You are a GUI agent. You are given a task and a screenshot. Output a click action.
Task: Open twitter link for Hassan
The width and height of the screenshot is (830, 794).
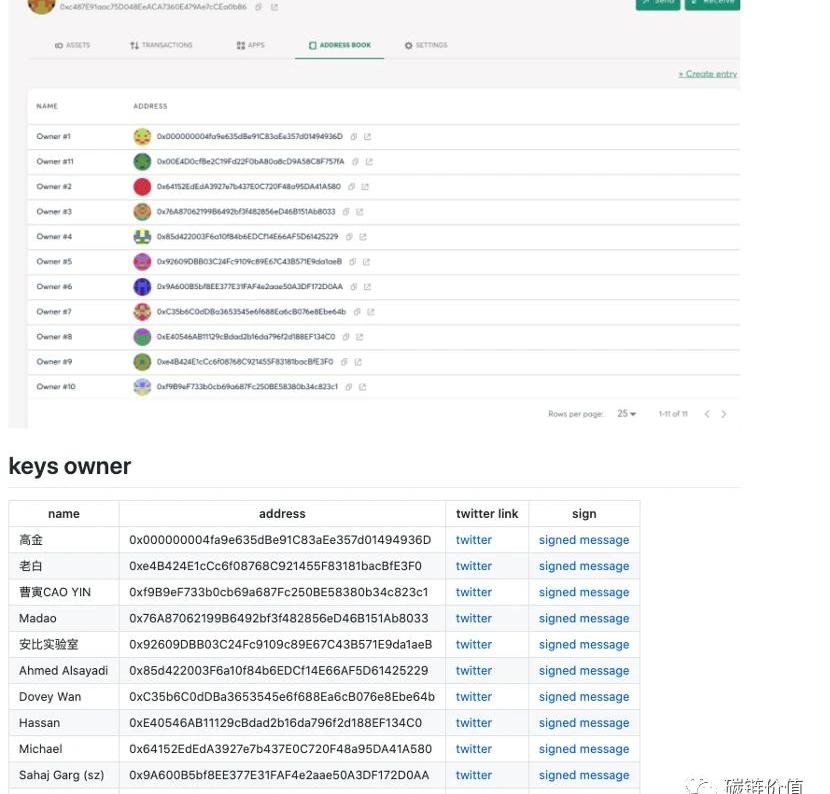(x=474, y=723)
